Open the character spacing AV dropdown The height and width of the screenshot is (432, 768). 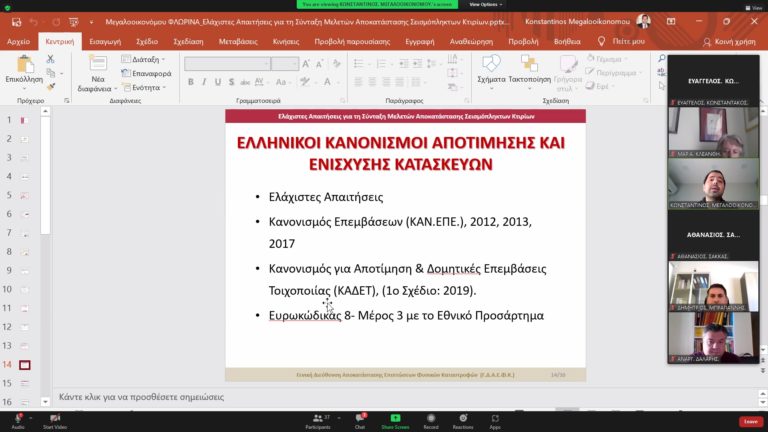point(261,82)
